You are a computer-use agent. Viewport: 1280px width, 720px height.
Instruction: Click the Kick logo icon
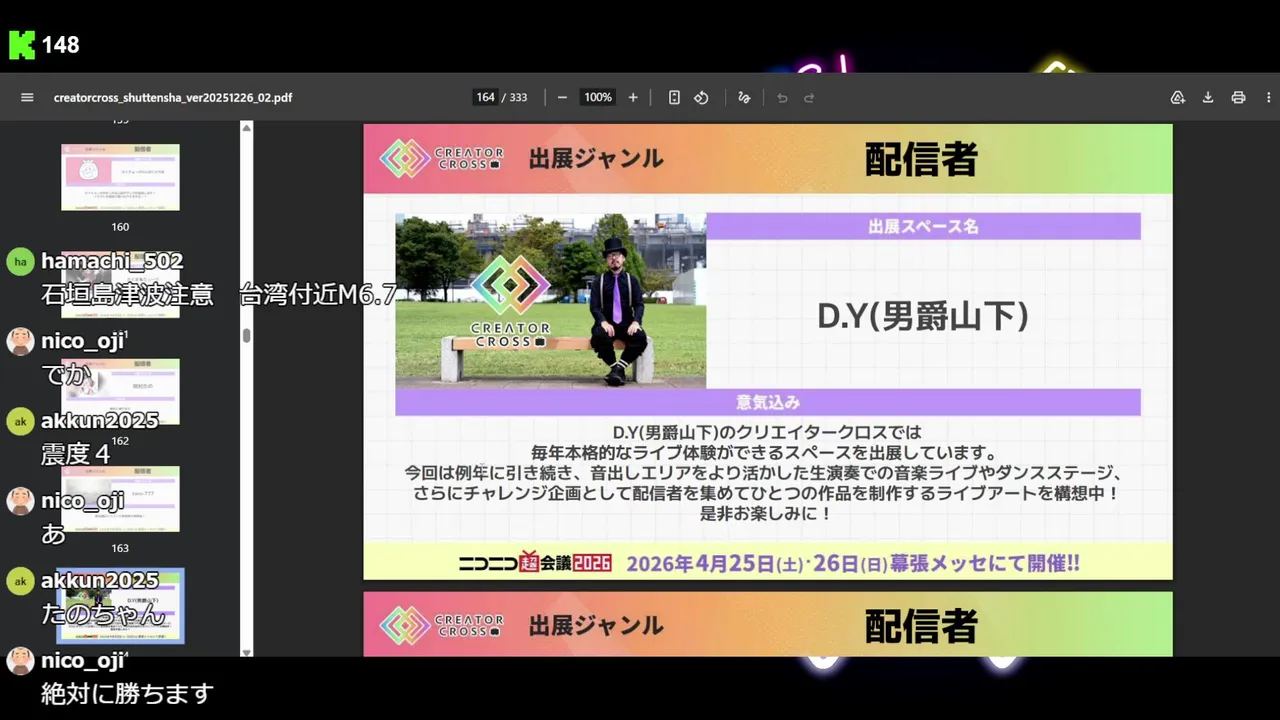(x=22, y=45)
